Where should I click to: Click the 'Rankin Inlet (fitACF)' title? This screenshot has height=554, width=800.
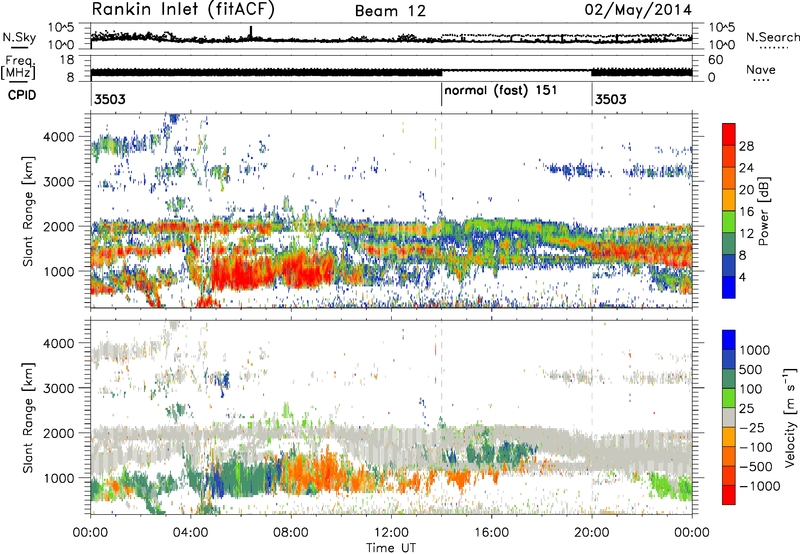point(183,10)
